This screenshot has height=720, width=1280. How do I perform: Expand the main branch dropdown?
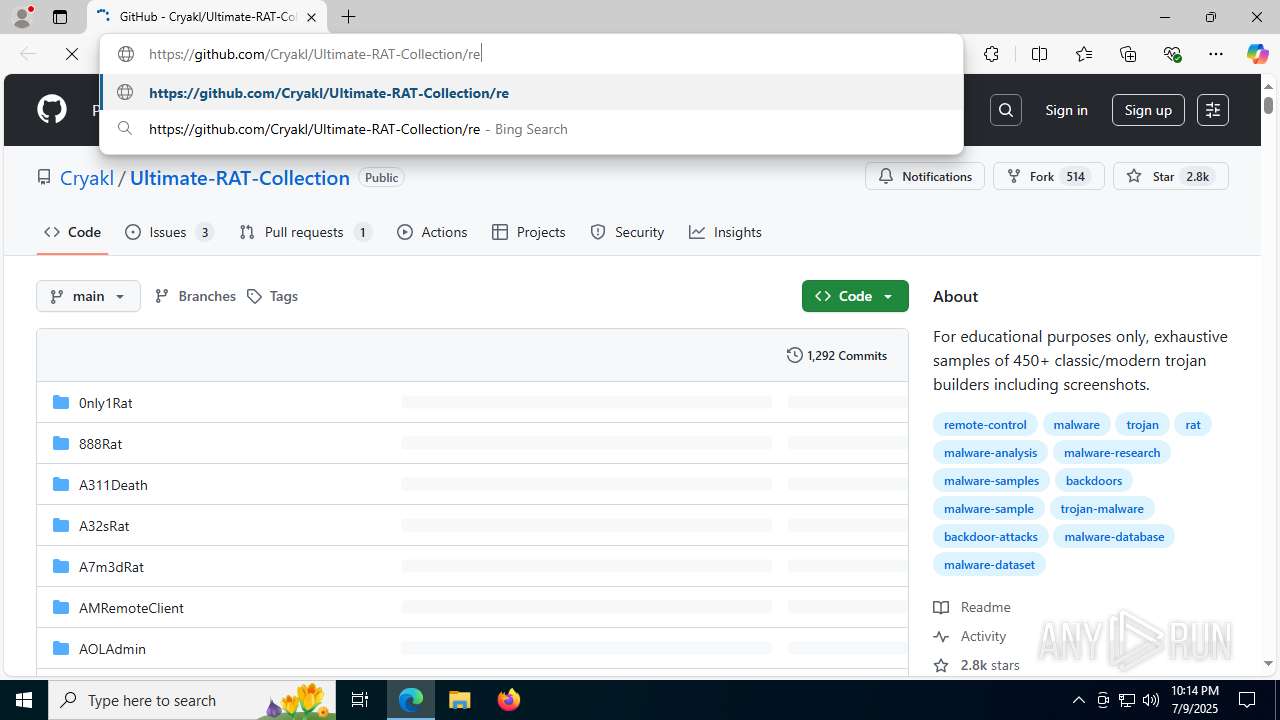click(88, 296)
